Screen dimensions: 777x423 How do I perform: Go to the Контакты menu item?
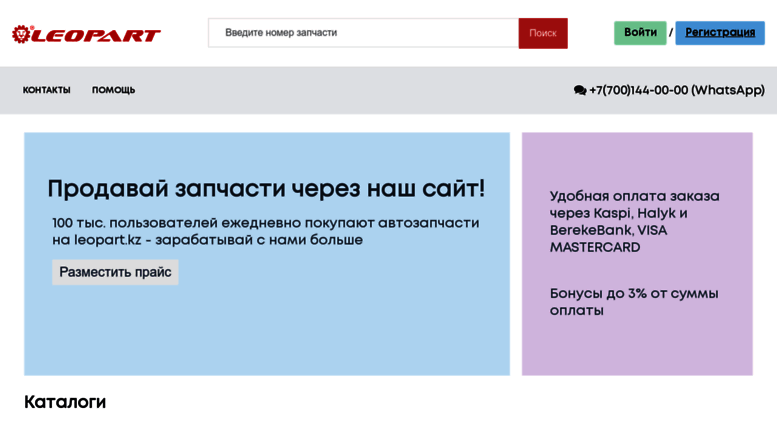point(47,90)
